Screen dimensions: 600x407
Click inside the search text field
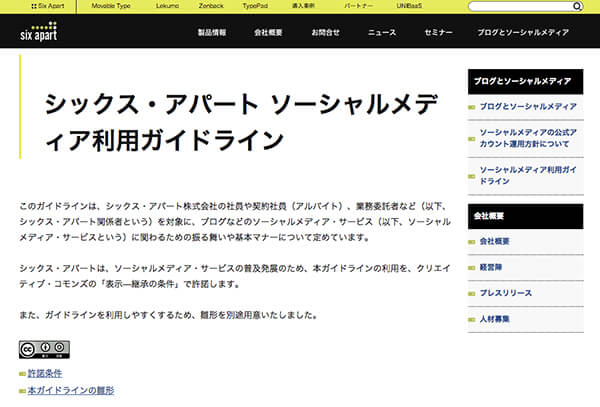tap(518, 6)
